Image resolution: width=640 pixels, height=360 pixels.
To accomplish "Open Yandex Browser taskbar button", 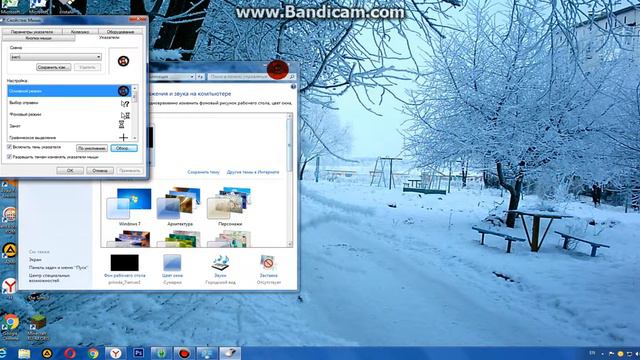I will pyautogui.click(x=116, y=353).
